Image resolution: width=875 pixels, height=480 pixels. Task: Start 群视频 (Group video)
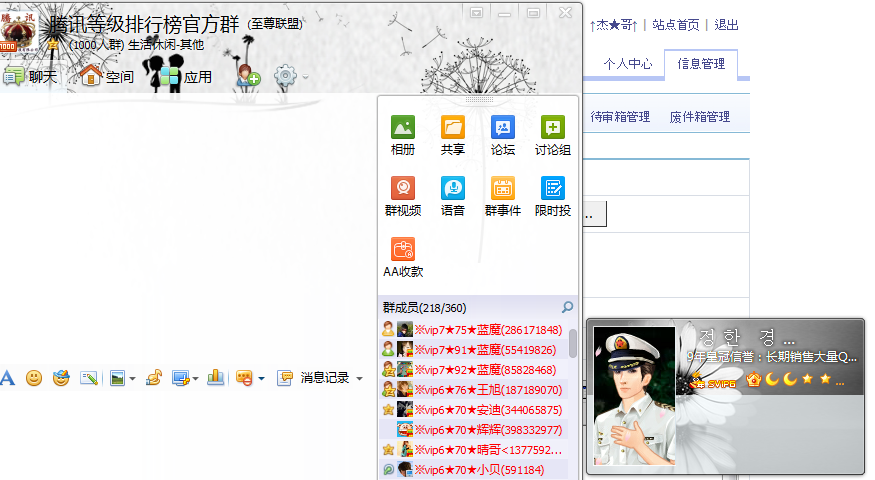(402, 196)
